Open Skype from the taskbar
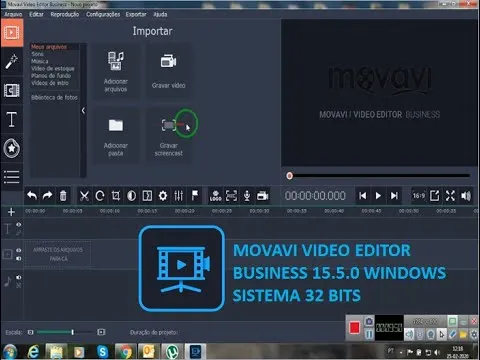The image size is (480, 360). tap(102, 352)
